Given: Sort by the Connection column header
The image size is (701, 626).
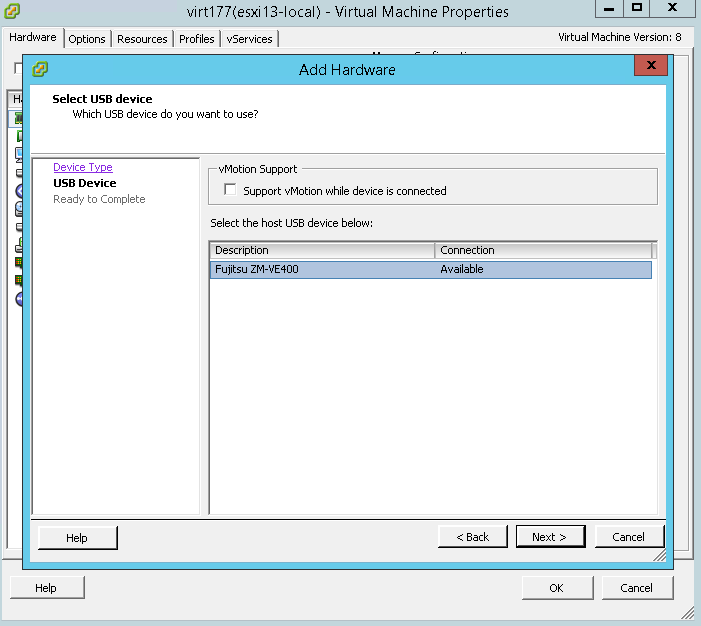Looking at the screenshot, I should coord(543,250).
